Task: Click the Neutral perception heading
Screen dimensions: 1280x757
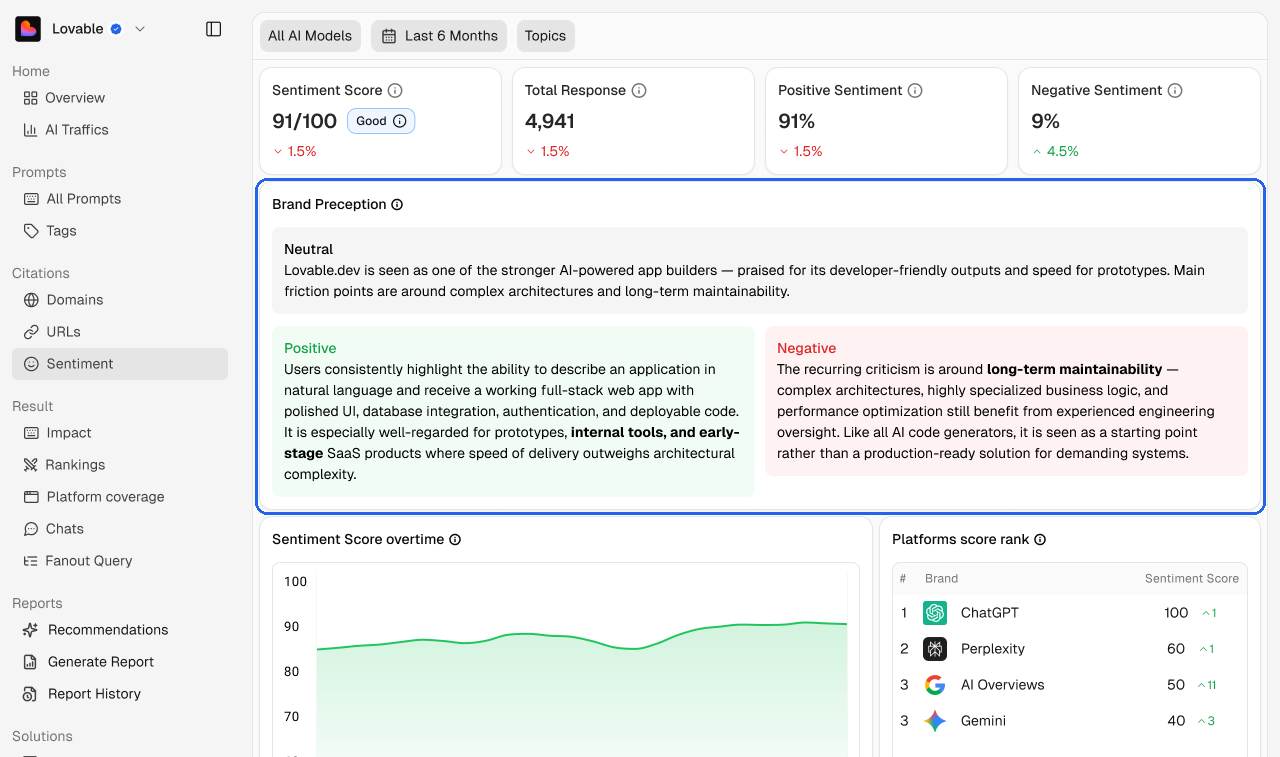Action: (308, 249)
